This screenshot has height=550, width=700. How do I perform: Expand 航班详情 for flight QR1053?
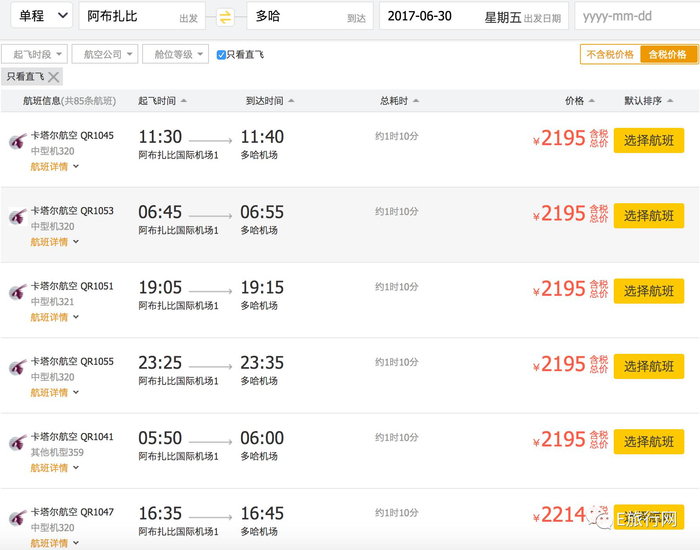pos(54,242)
